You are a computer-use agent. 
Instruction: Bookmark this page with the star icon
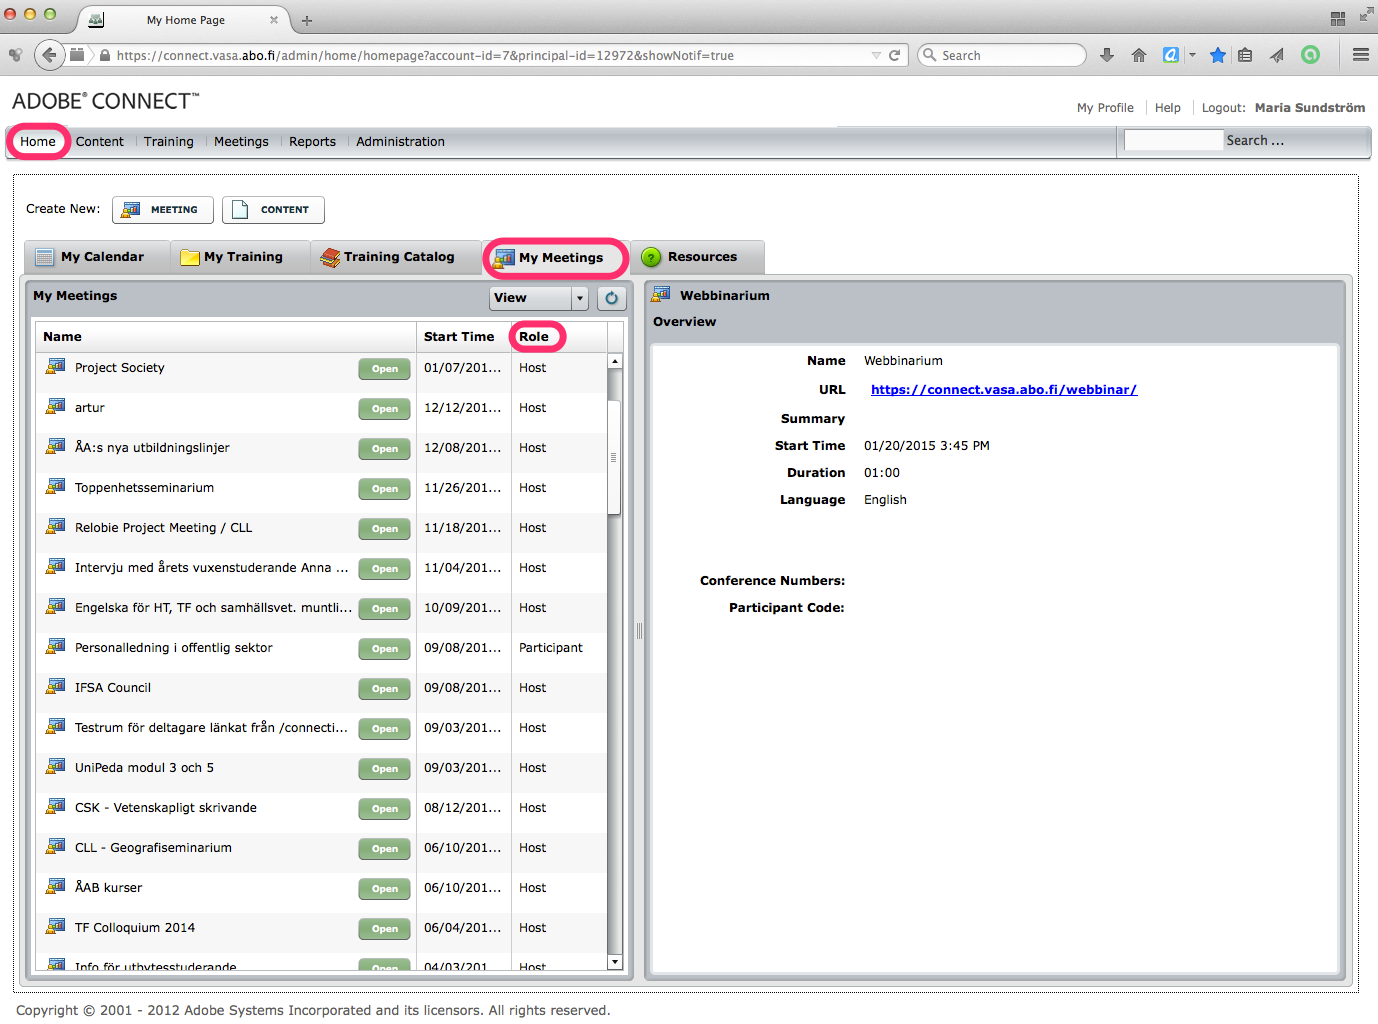point(1217,55)
